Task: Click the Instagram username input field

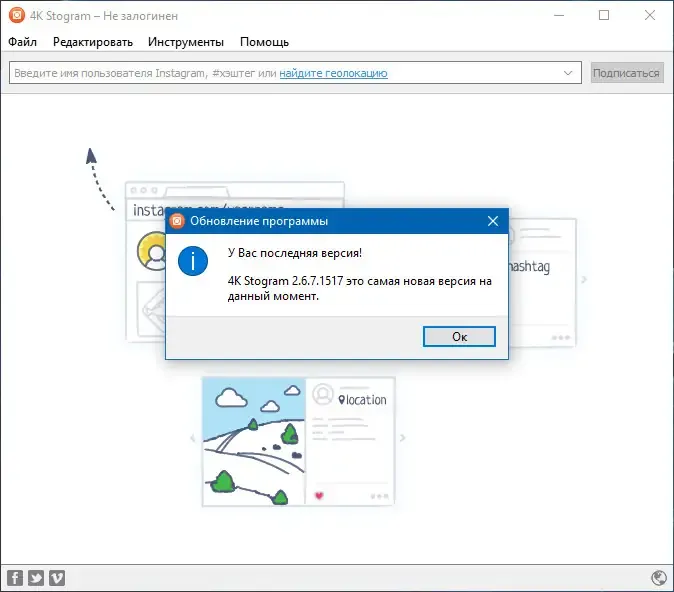Action: [295, 73]
